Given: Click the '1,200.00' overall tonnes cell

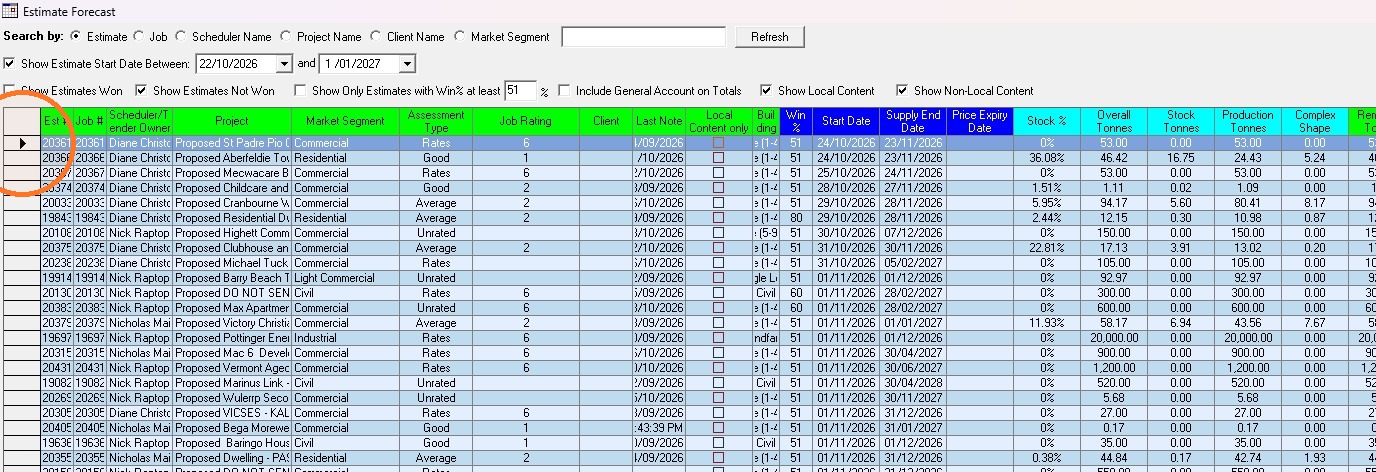Looking at the screenshot, I should coord(1114,368).
